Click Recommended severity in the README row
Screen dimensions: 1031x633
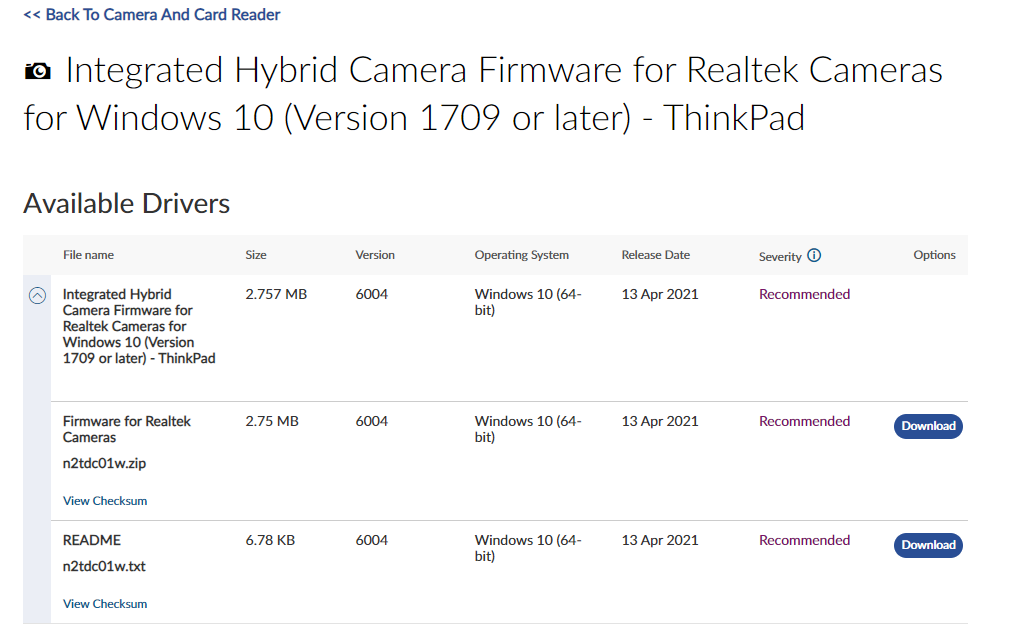804,540
